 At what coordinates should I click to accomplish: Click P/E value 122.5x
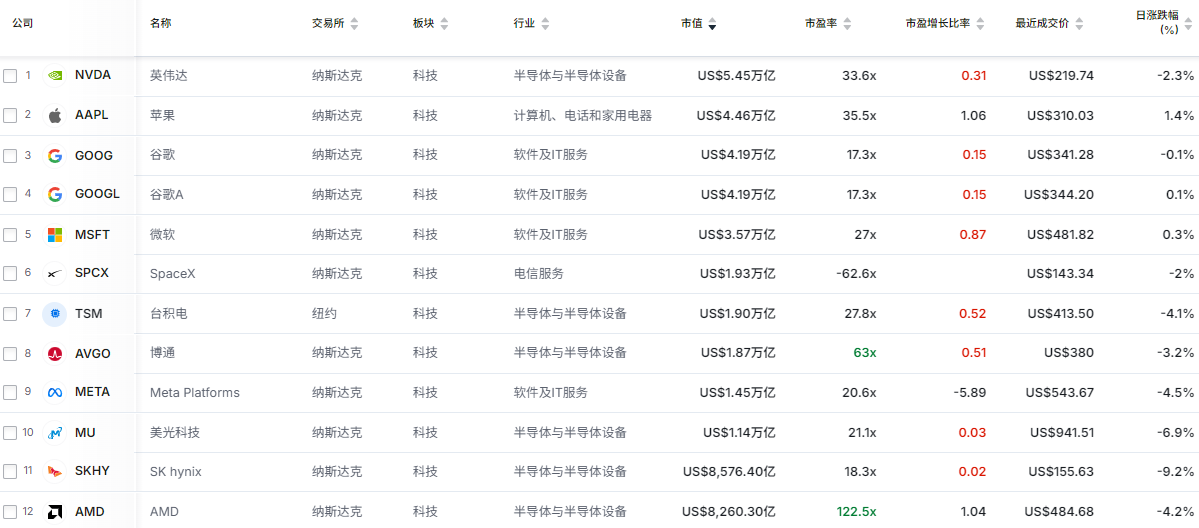point(856,511)
